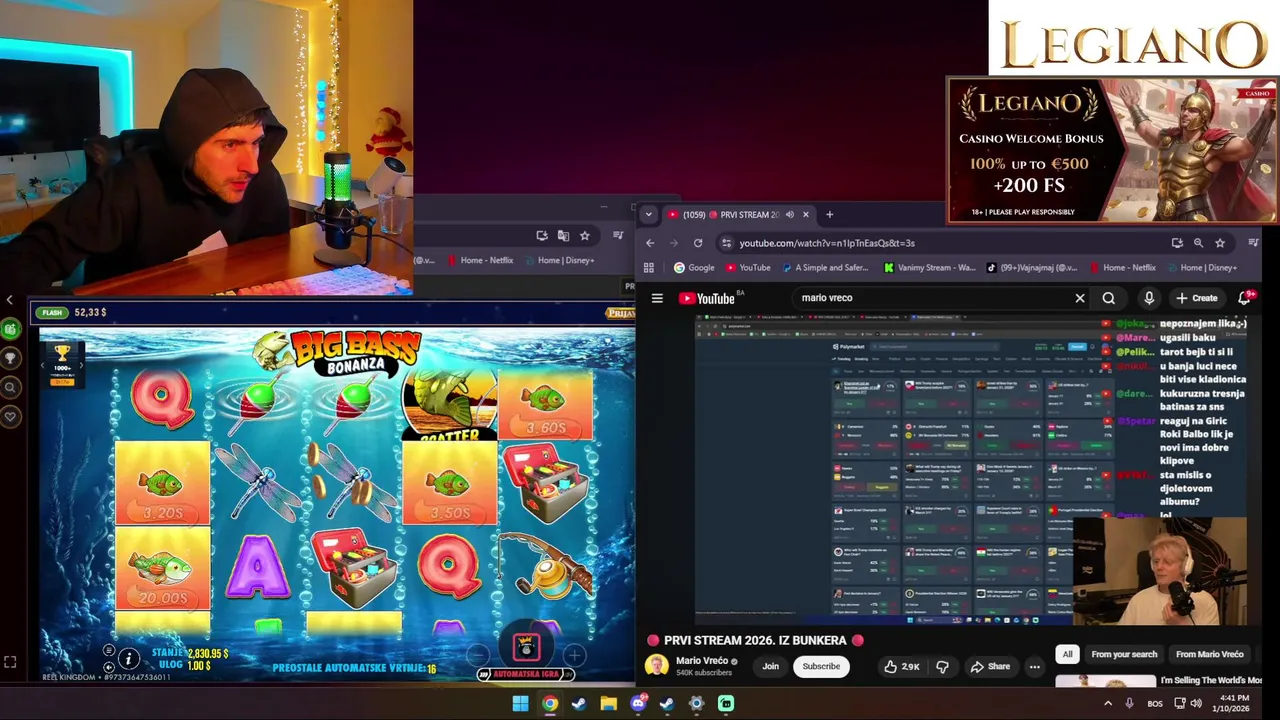Image resolution: width=1280 pixels, height=720 pixels.
Task: Show next tournament in trophy widget
Action: 82,366
